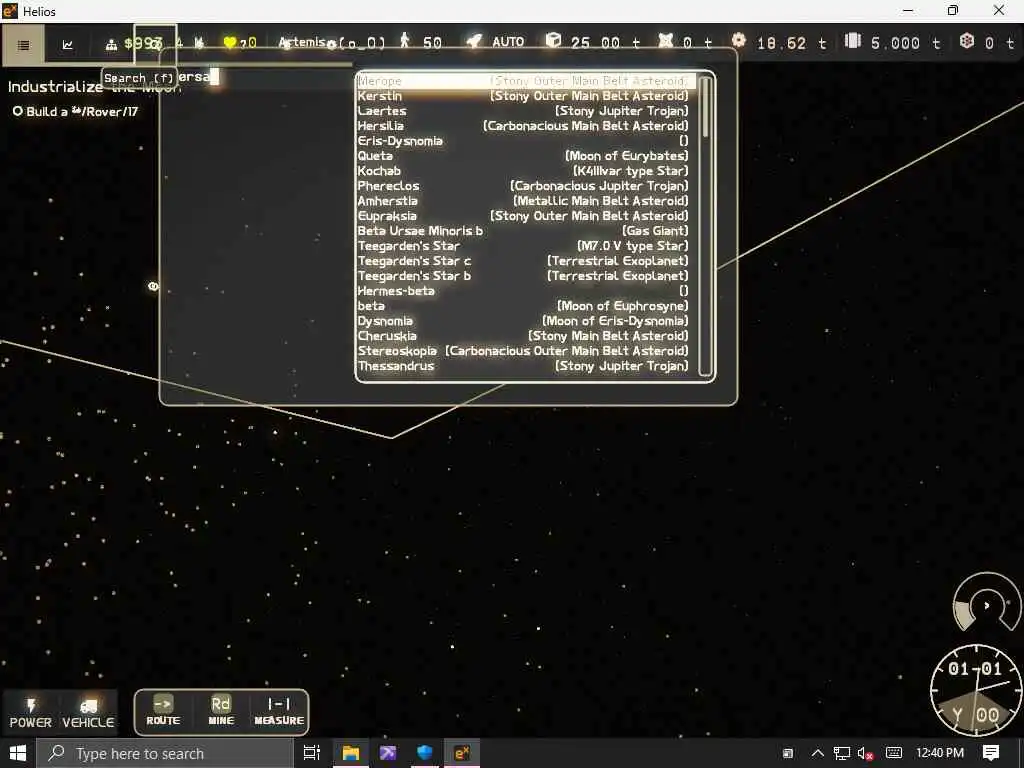The height and width of the screenshot is (768, 1024).
Task: Click the crossed resource icon showing 0 t
Action: click(665, 41)
